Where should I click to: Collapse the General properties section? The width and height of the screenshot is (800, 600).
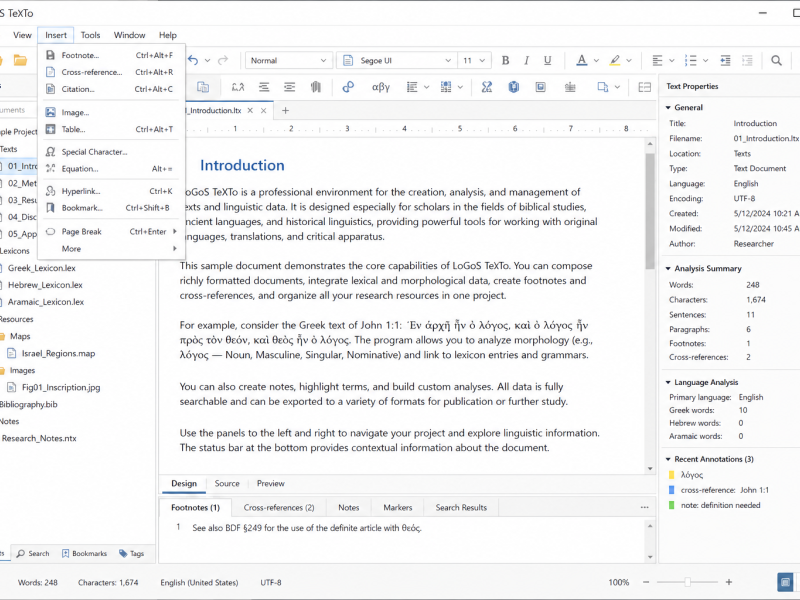coord(668,108)
